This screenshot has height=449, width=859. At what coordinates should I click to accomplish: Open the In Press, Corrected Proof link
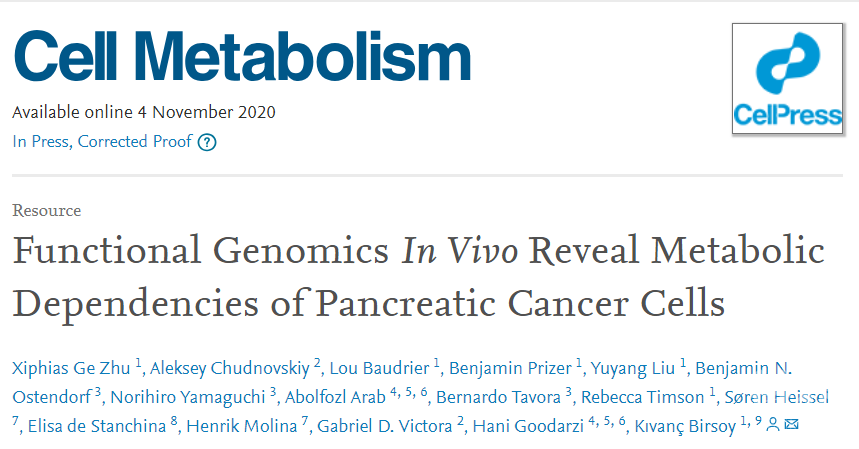(100, 142)
